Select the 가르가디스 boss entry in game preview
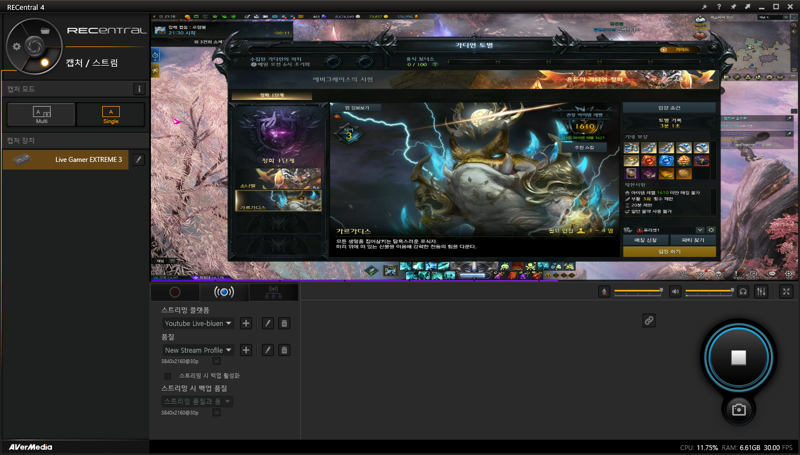Image resolution: width=800 pixels, height=455 pixels. tap(278, 201)
